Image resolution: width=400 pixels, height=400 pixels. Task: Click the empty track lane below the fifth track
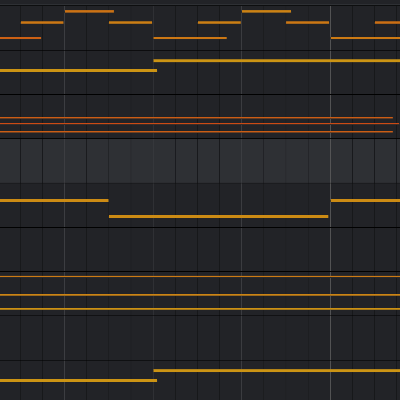click(200, 250)
